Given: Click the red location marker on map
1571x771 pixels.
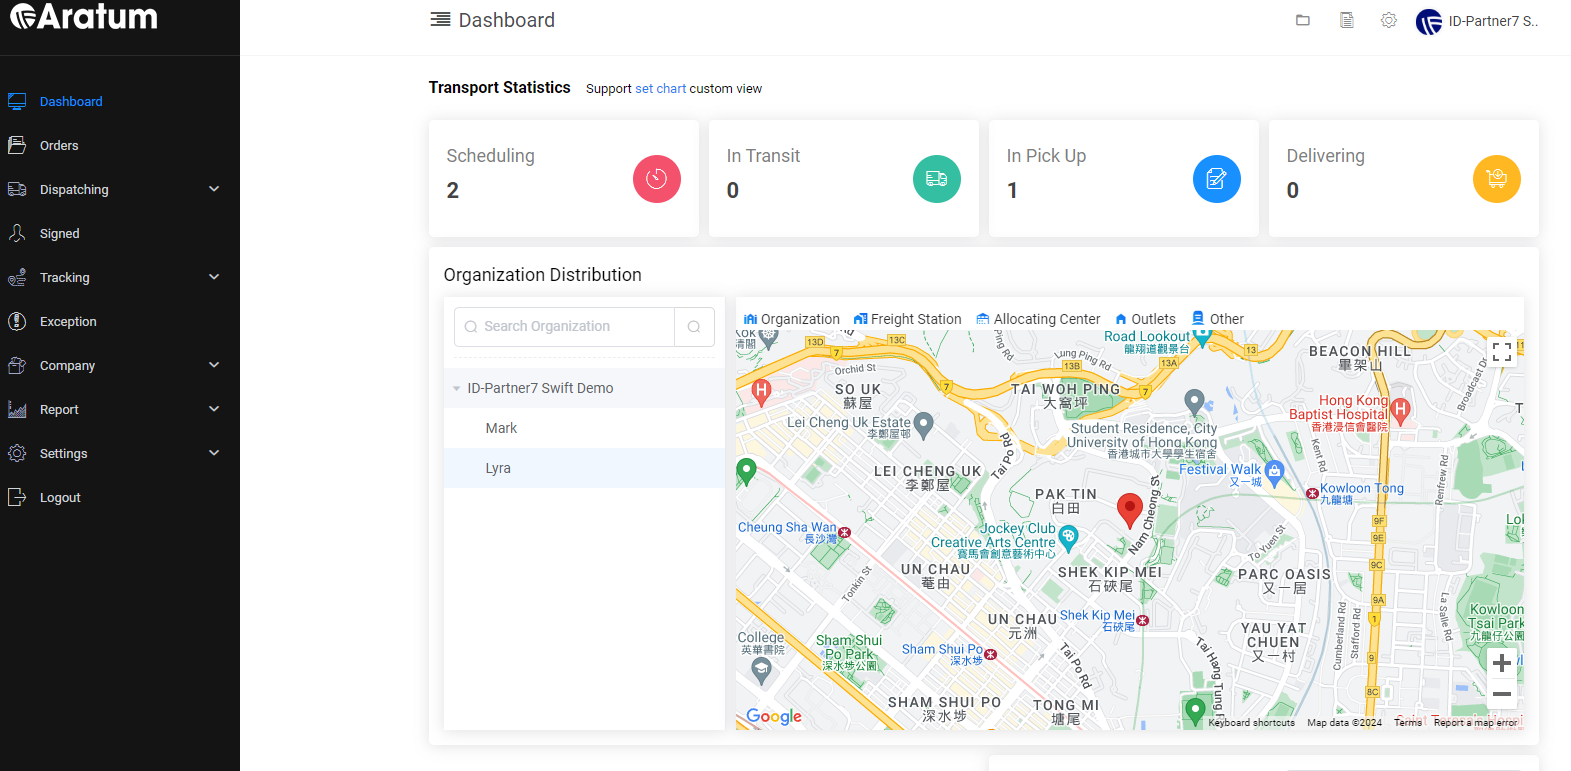Looking at the screenshot, I should (x=1130, y=510).
